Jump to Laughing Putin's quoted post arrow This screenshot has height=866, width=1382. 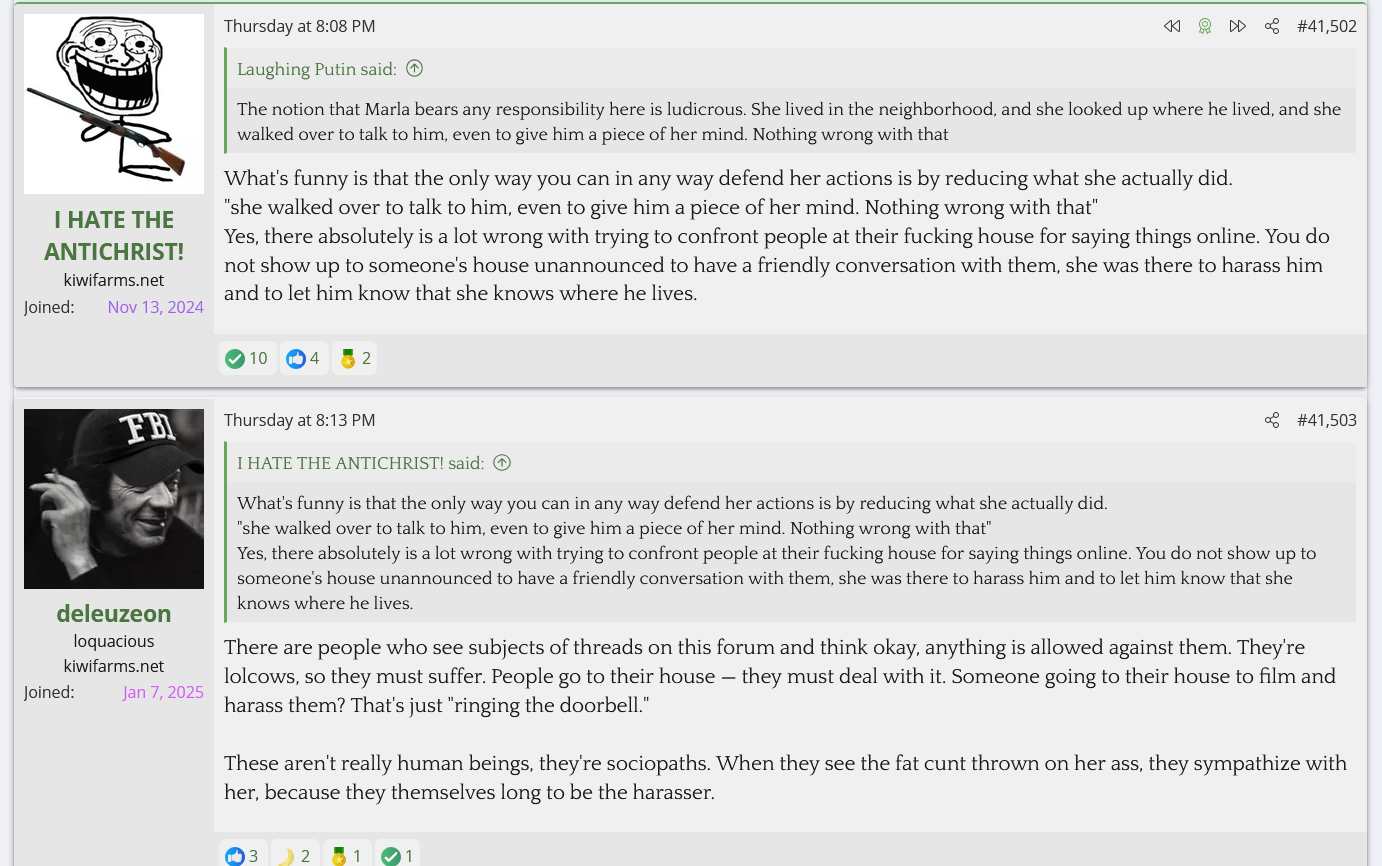click(415, 68)
